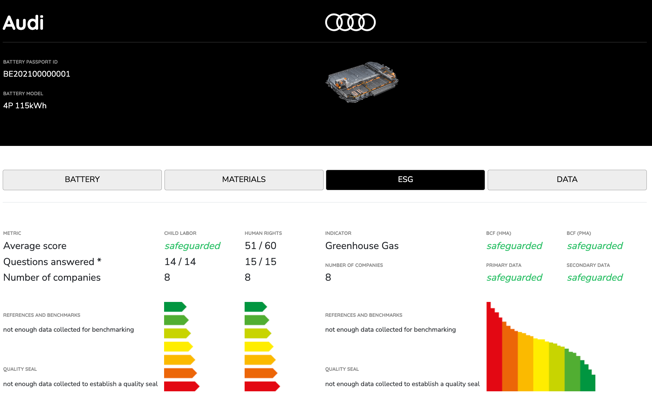
Task: Click the battery pack image
Action: [x=361, y=82]
